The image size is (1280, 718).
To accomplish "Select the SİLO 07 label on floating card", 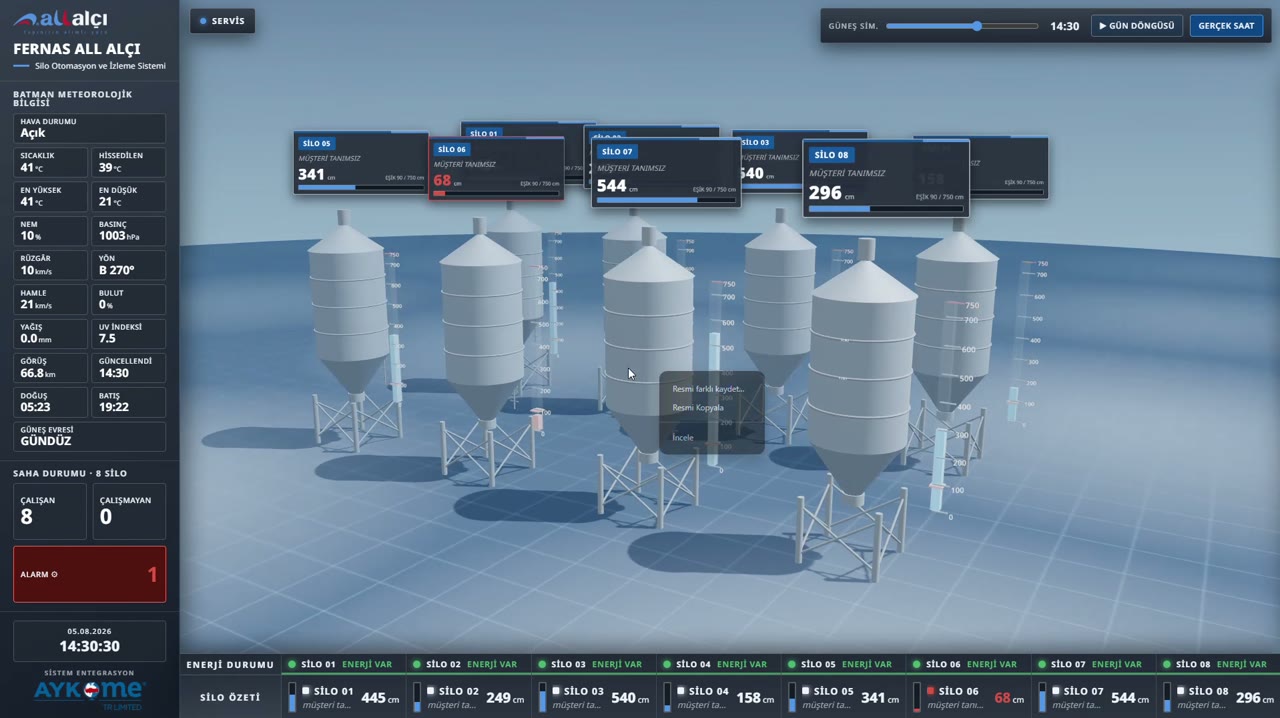I will pyautogui.click(x=617, y=152).
